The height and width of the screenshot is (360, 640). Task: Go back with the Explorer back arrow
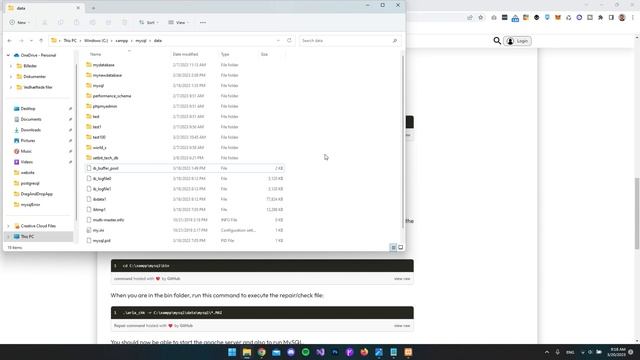10,41
